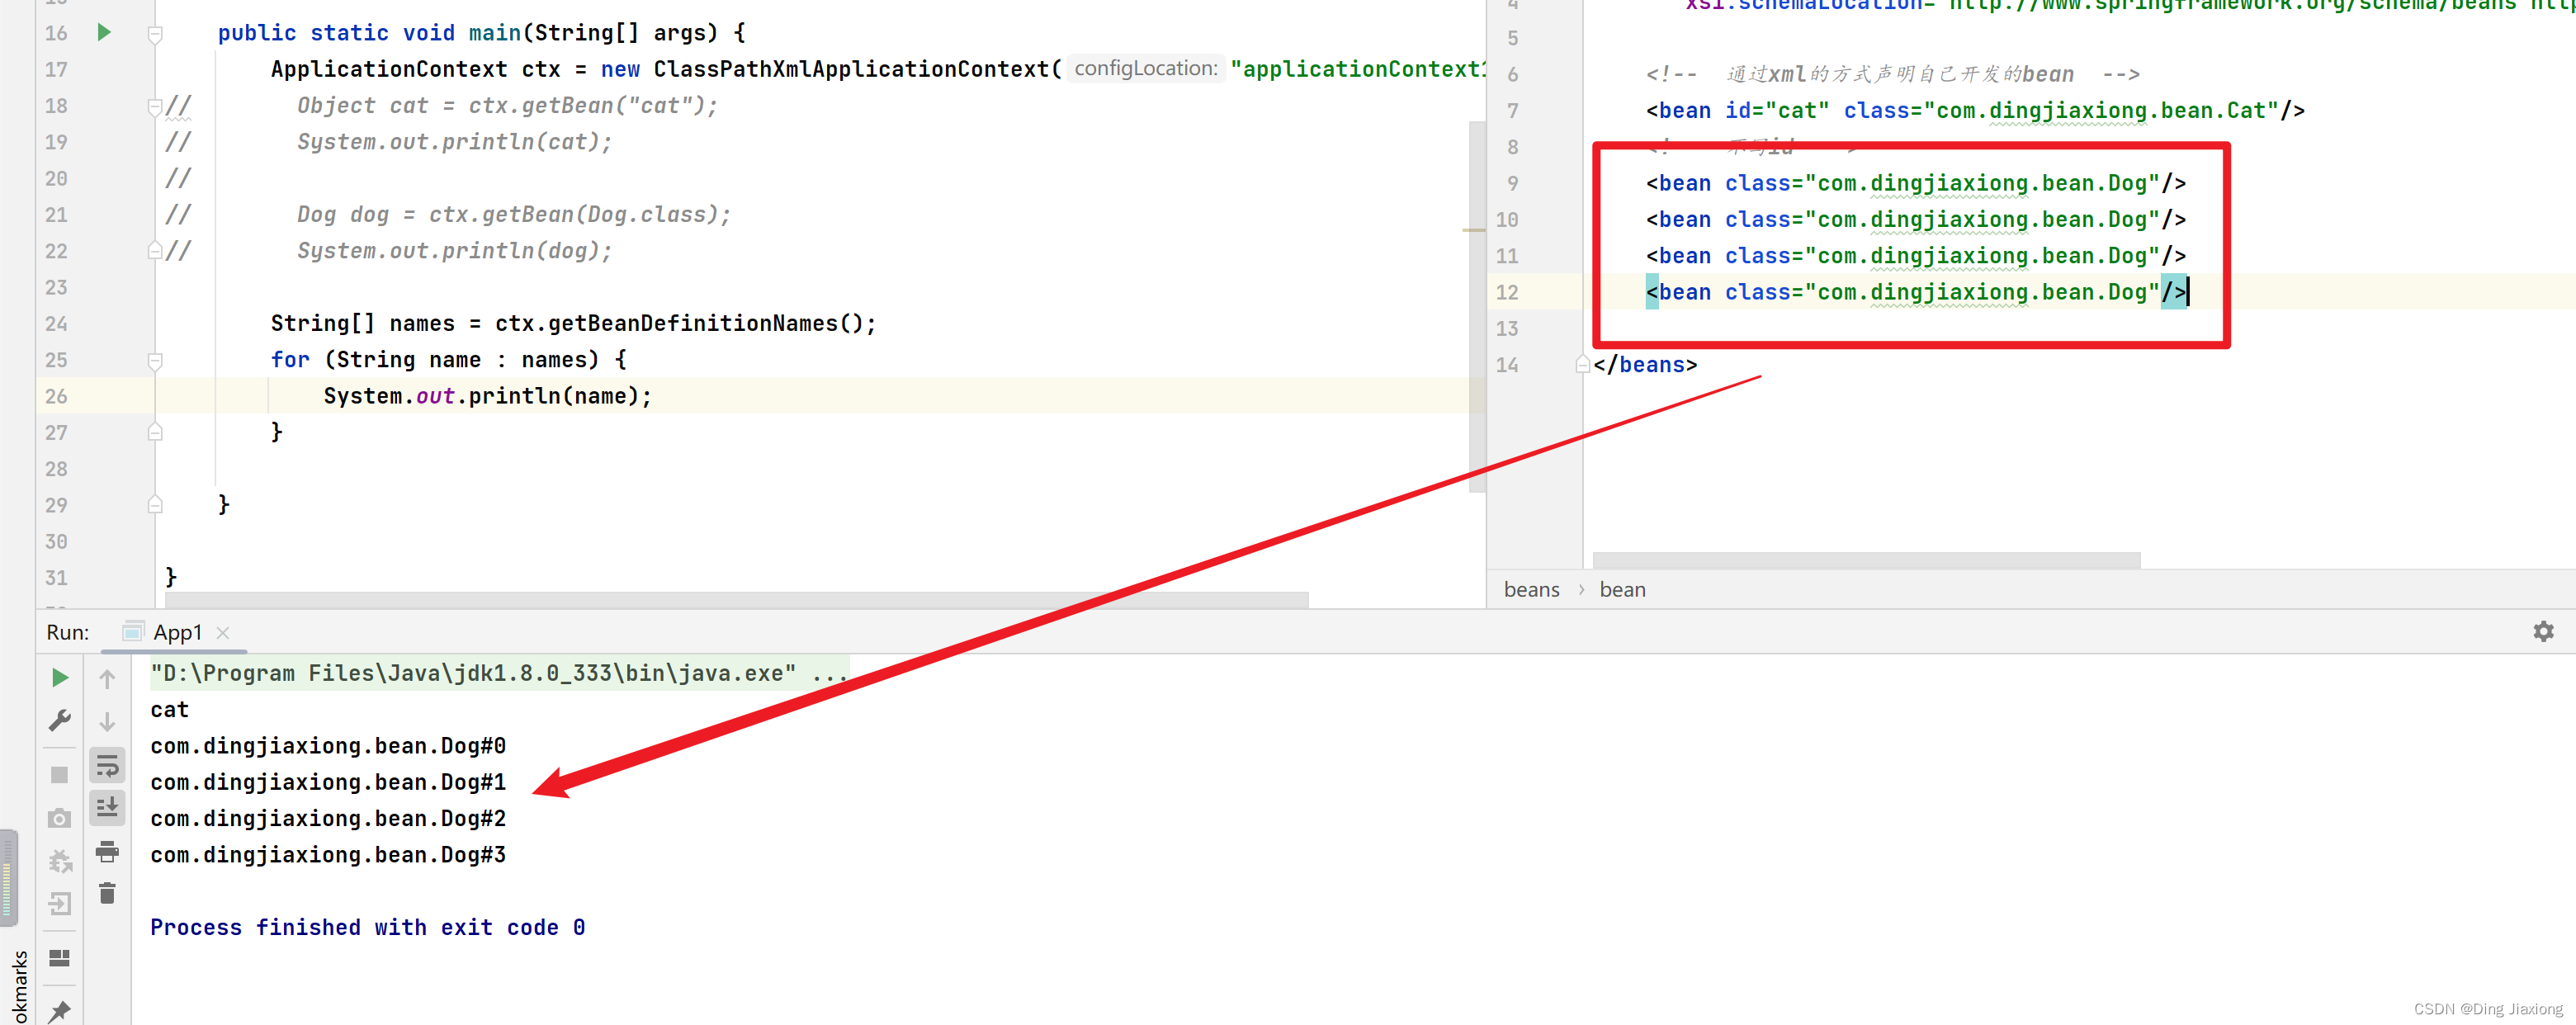The image size is (2576, 1025).
Task: Click the closing </beans> tag
Action: pos(1645,365)
